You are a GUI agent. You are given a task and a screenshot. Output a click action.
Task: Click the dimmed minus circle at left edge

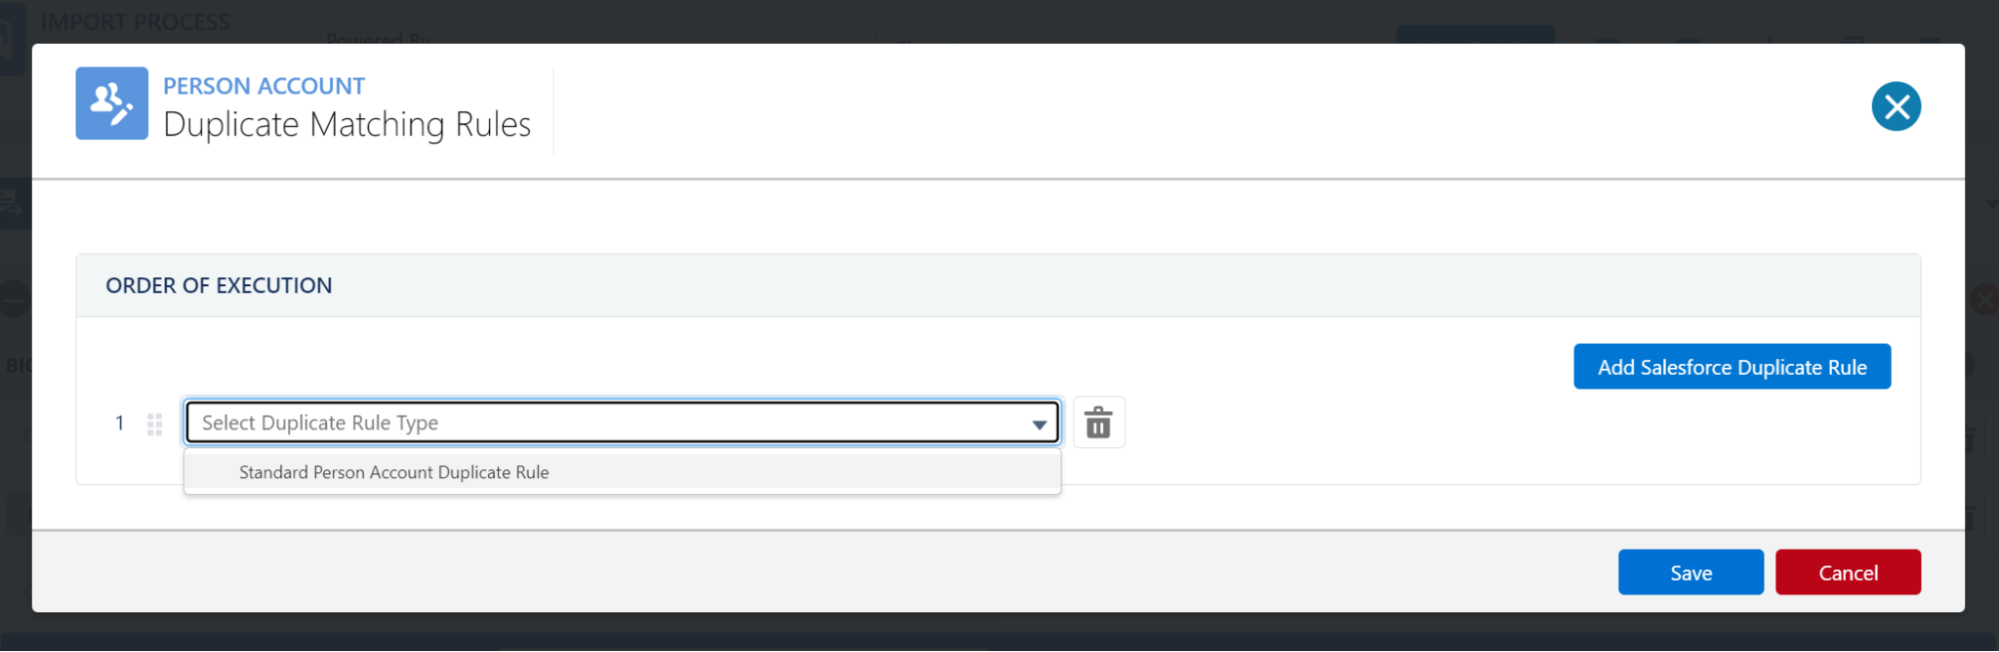pos(14,299)
